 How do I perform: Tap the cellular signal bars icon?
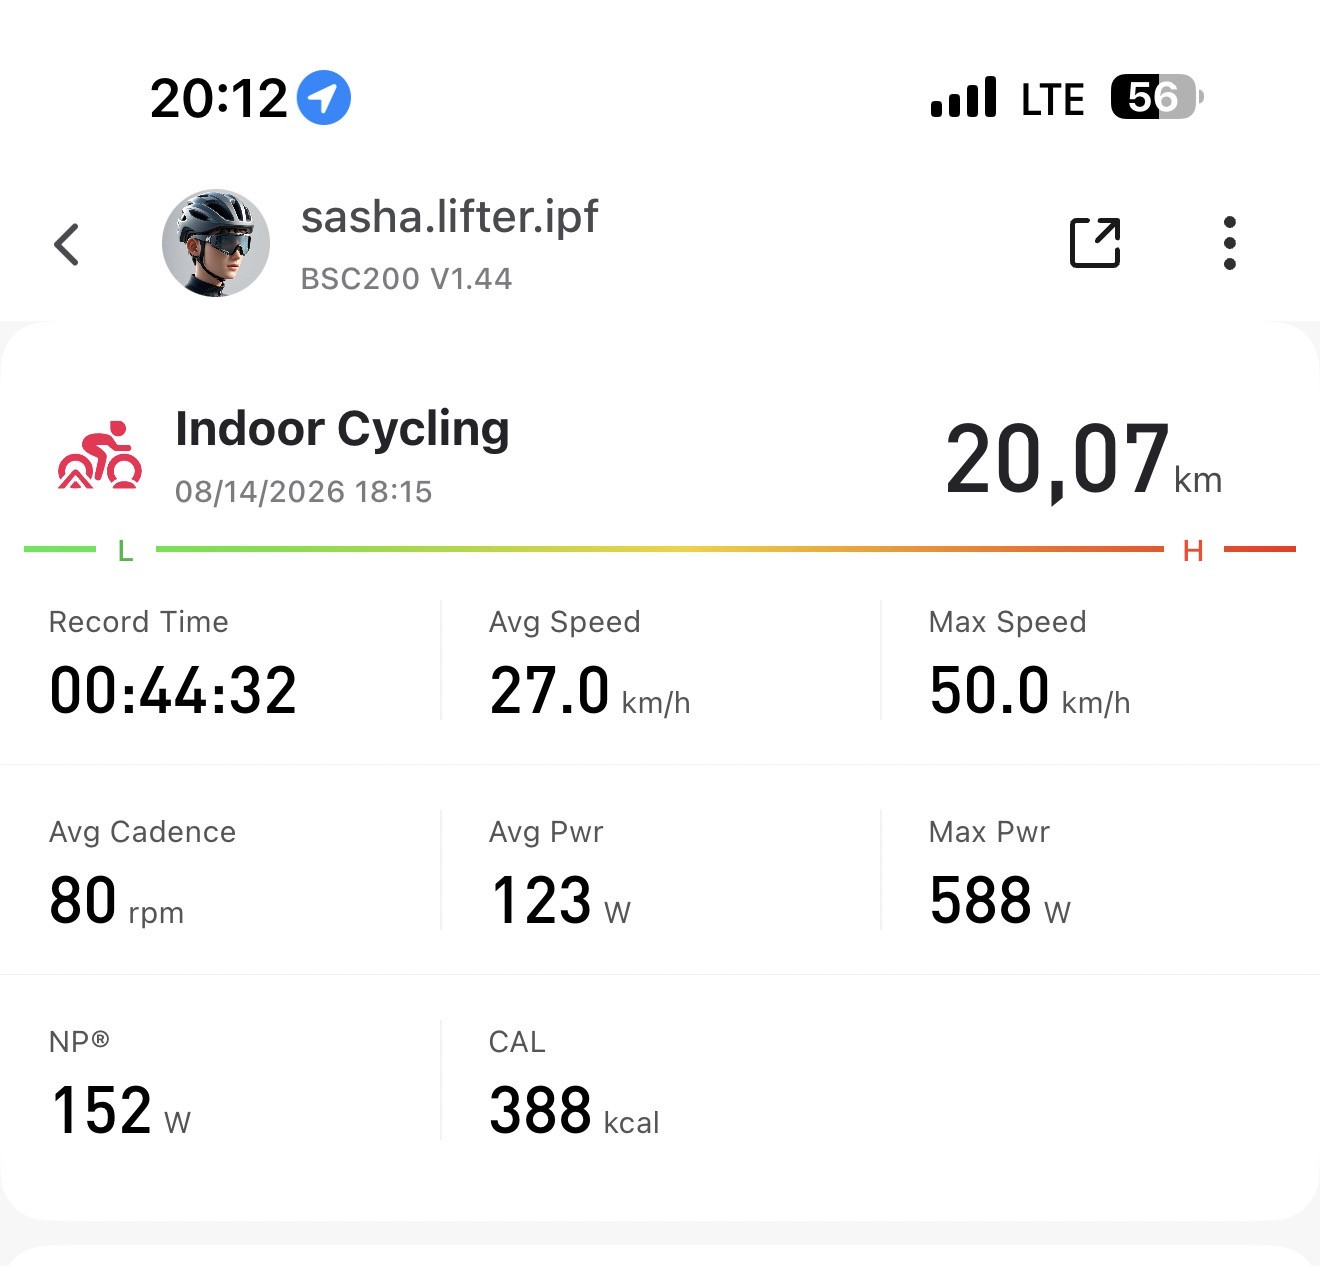click(x=963, y=97)
